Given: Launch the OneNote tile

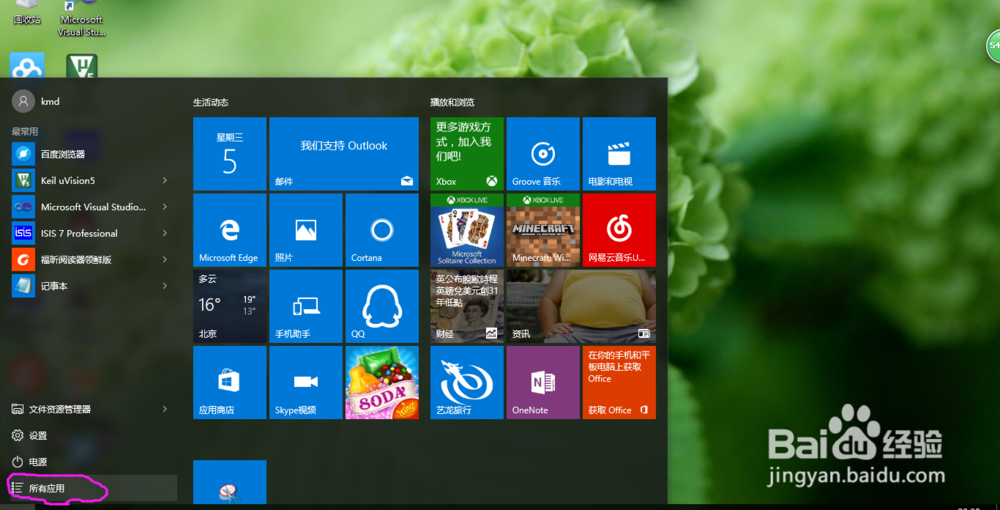Looking at the screenshot, I should [x=543, y=382].
